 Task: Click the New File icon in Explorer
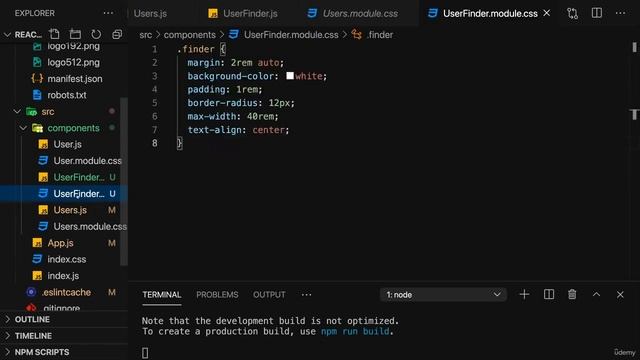[54, 34]
